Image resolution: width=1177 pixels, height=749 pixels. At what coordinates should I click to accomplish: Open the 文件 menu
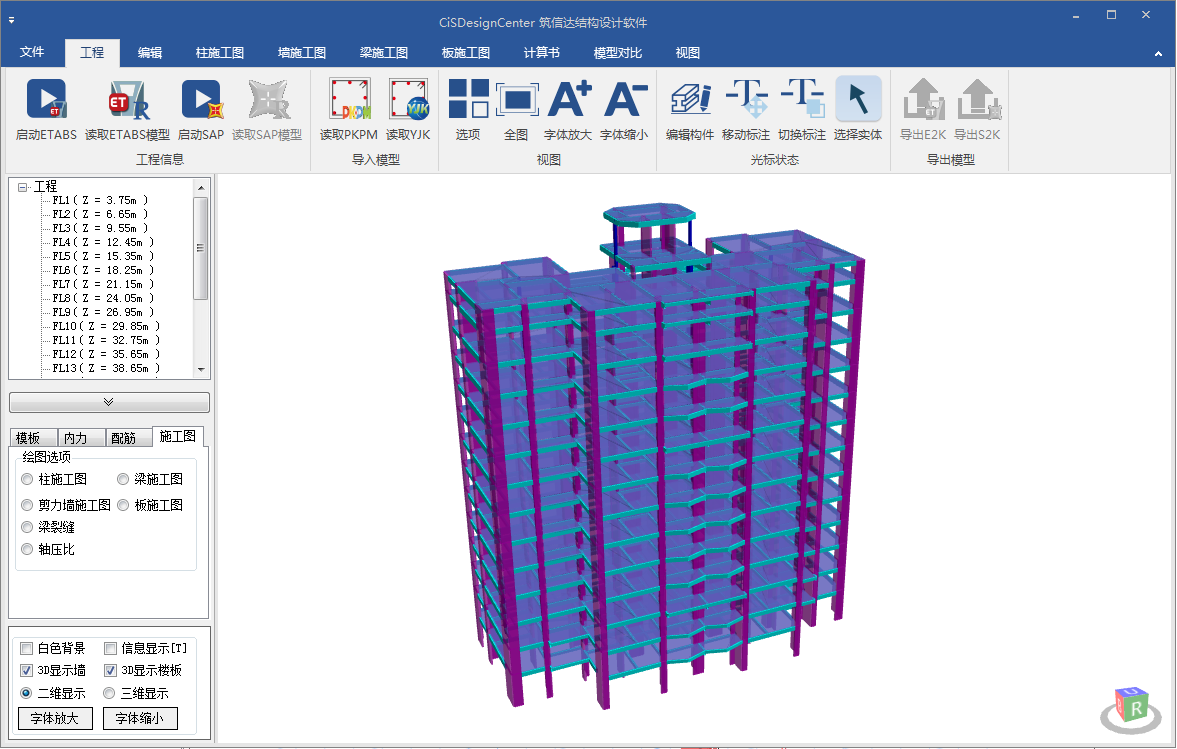[x=32, y=52]
